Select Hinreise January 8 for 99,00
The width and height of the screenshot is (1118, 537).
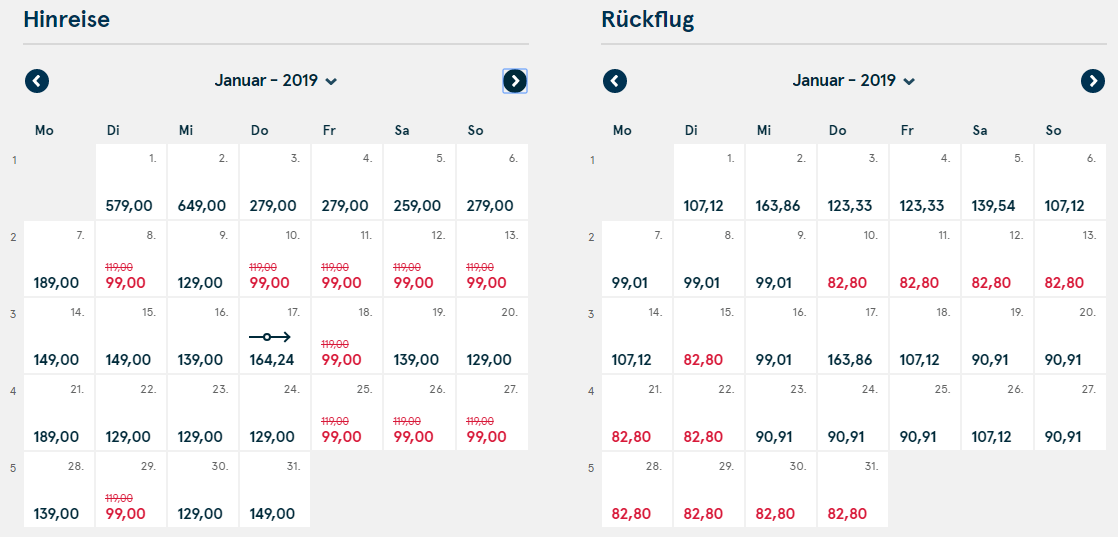click(131, 258)
